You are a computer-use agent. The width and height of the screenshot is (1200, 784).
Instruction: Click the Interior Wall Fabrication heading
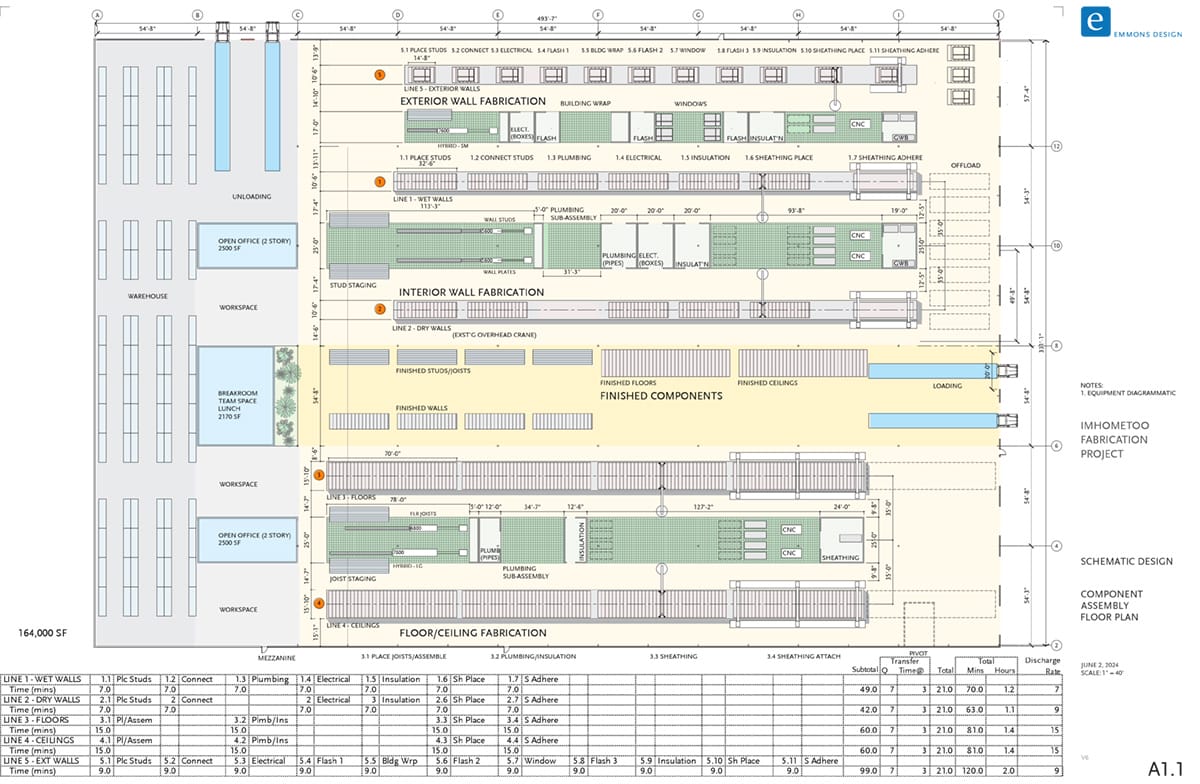coord(471,292)
